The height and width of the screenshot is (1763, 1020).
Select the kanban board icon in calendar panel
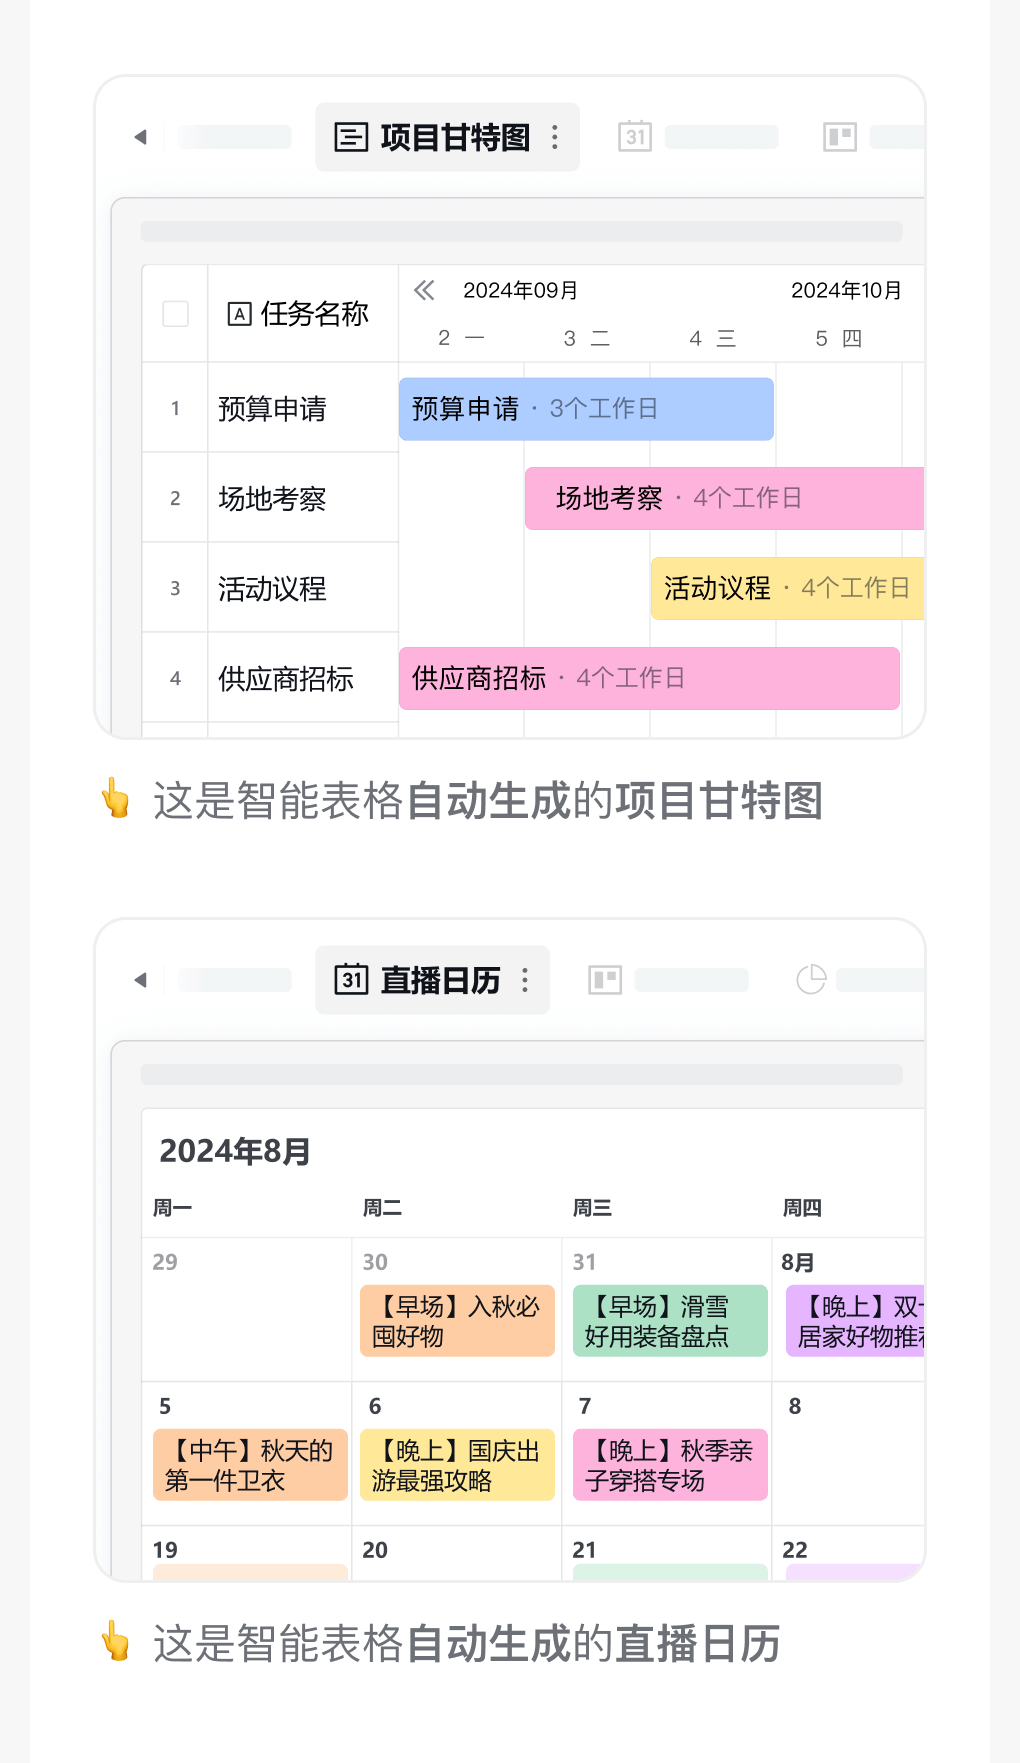point(605,980)
